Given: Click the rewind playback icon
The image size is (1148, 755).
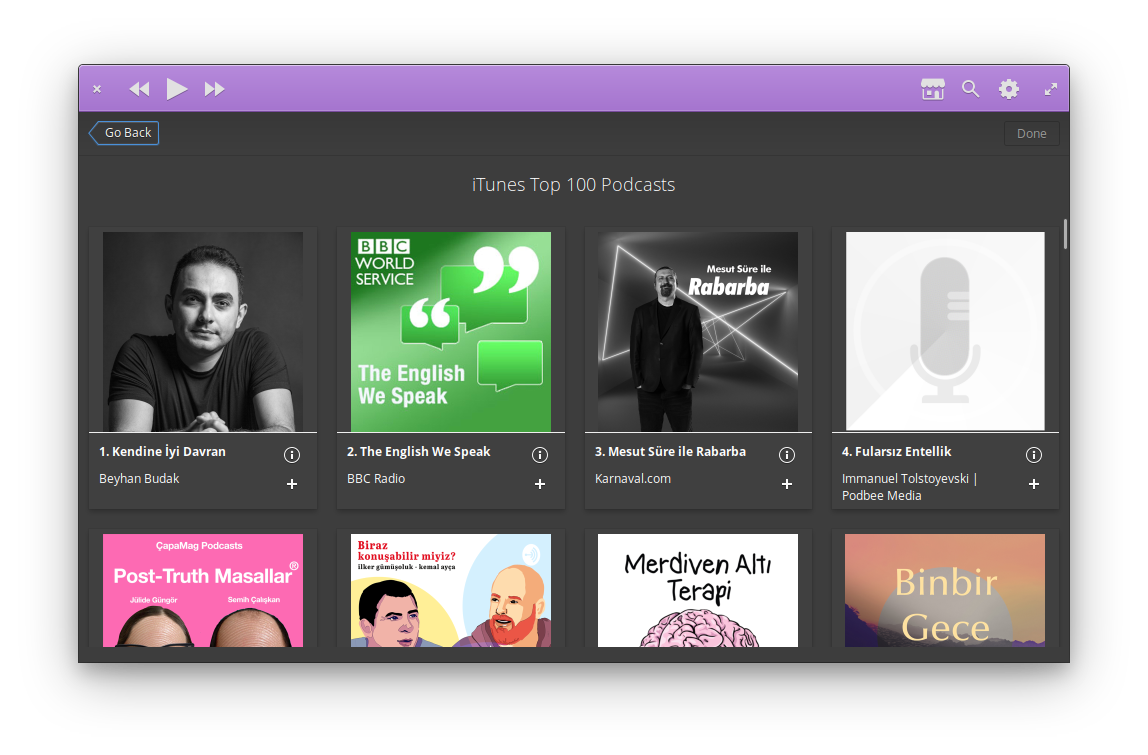Looking at the screenshot, I should 139,89.
